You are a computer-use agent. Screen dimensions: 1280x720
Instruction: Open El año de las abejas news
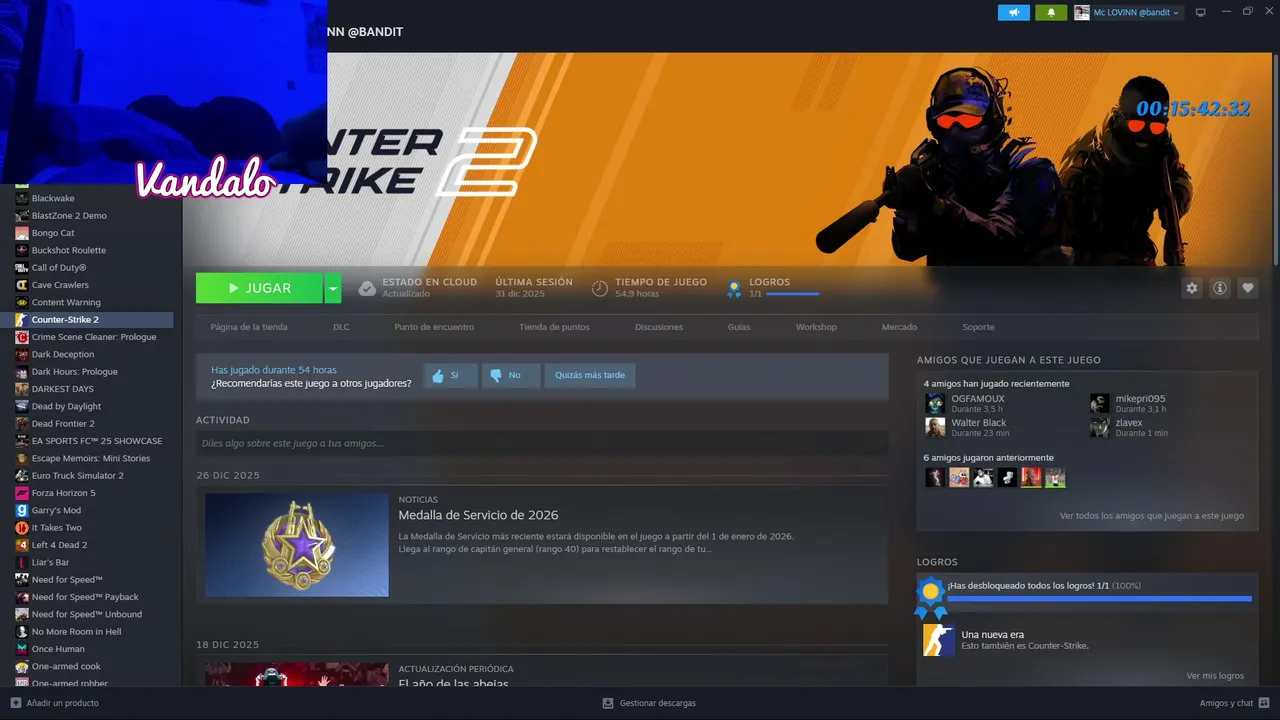point(453,683)
